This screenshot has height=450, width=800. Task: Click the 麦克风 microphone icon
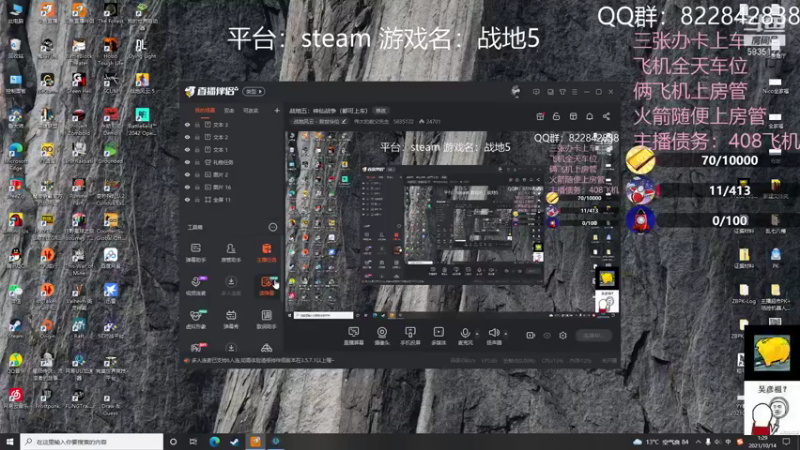[x=465, y=334]
